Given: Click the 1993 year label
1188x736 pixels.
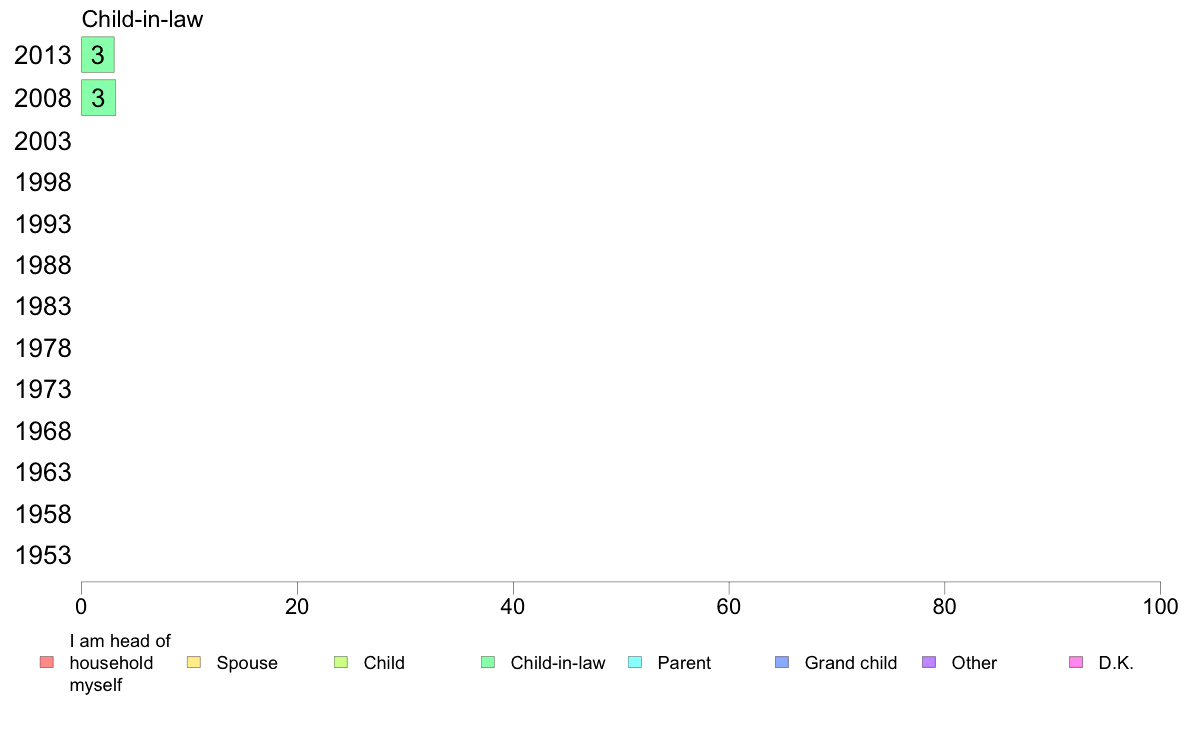Looking at the screenshot, I should (43, 224).
